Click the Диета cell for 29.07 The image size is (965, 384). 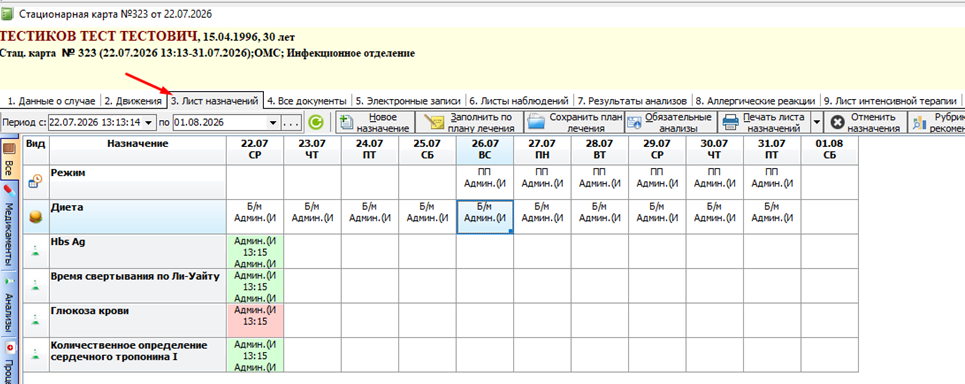point(657,216)
